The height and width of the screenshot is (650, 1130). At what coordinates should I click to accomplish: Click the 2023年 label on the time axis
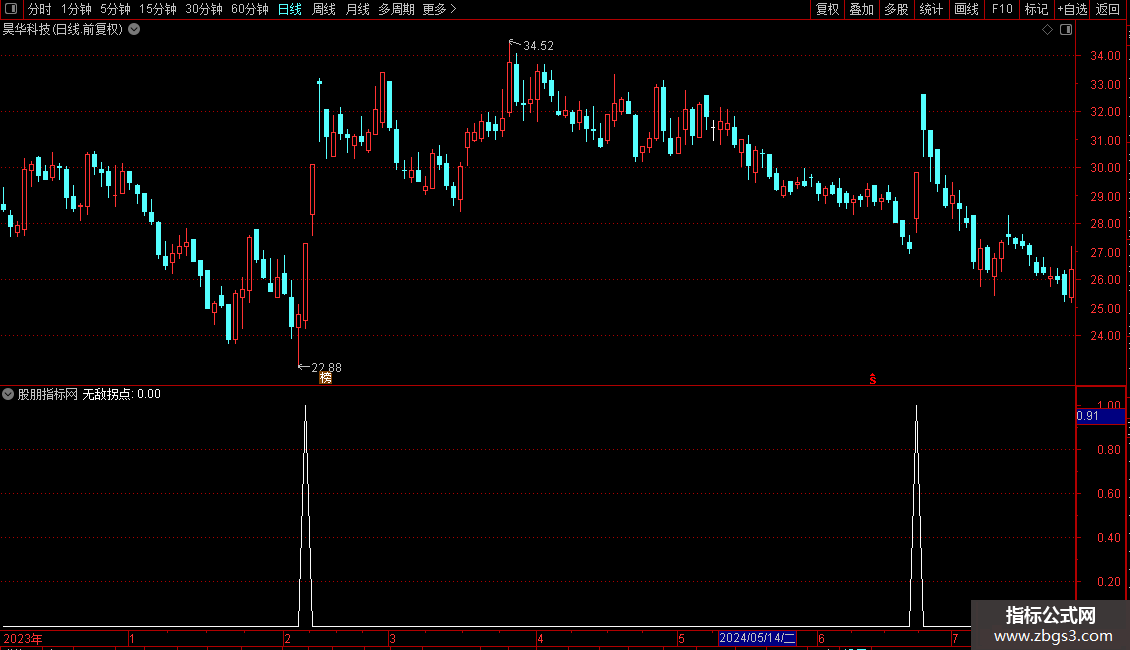pyautogui.click(x=23, y=638)
